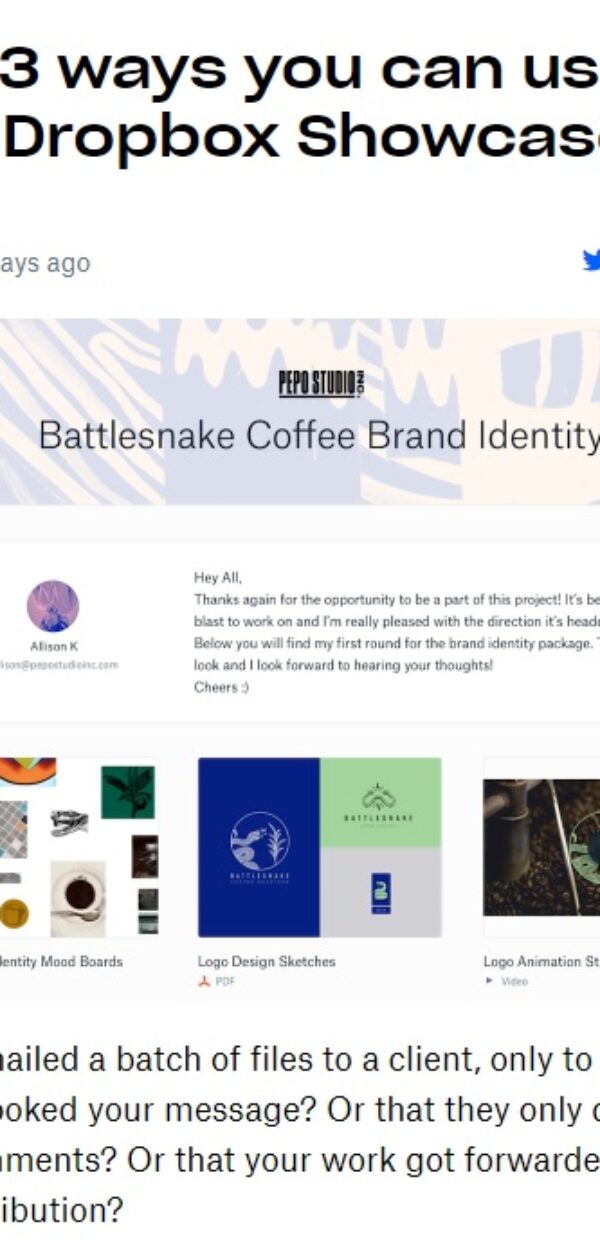The height and width of the screenshot is (1240, 600).
Task: Click the red PDF file icon
Action: (x=204, y=982)
